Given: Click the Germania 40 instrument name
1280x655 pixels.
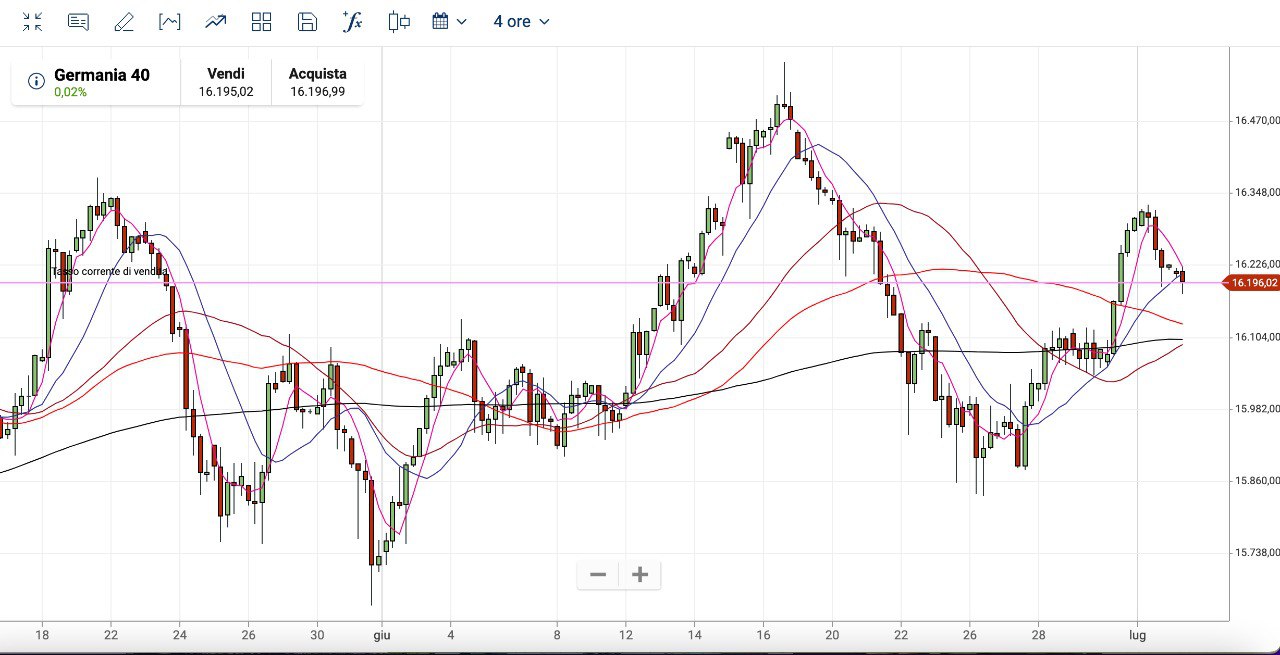Looking at the screenshot, I should tap(101, 75).
